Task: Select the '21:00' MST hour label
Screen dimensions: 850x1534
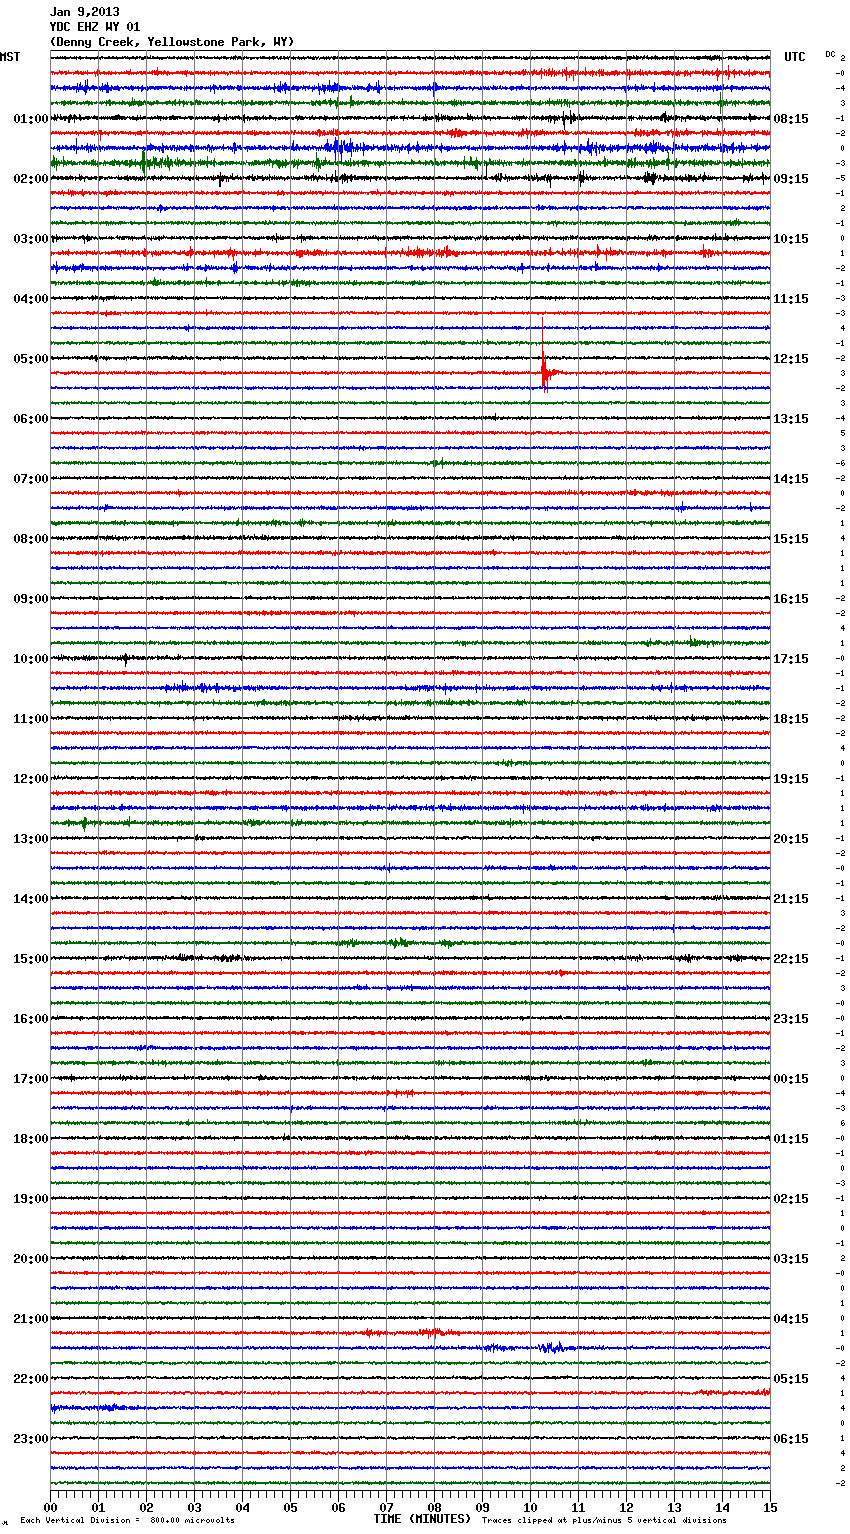Action: coord(31,1319)
